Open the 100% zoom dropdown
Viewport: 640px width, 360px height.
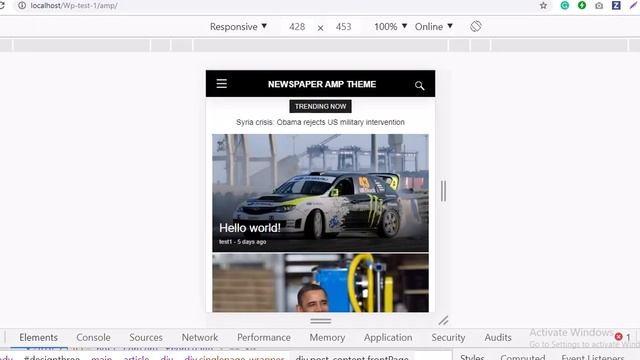(391, 27)
